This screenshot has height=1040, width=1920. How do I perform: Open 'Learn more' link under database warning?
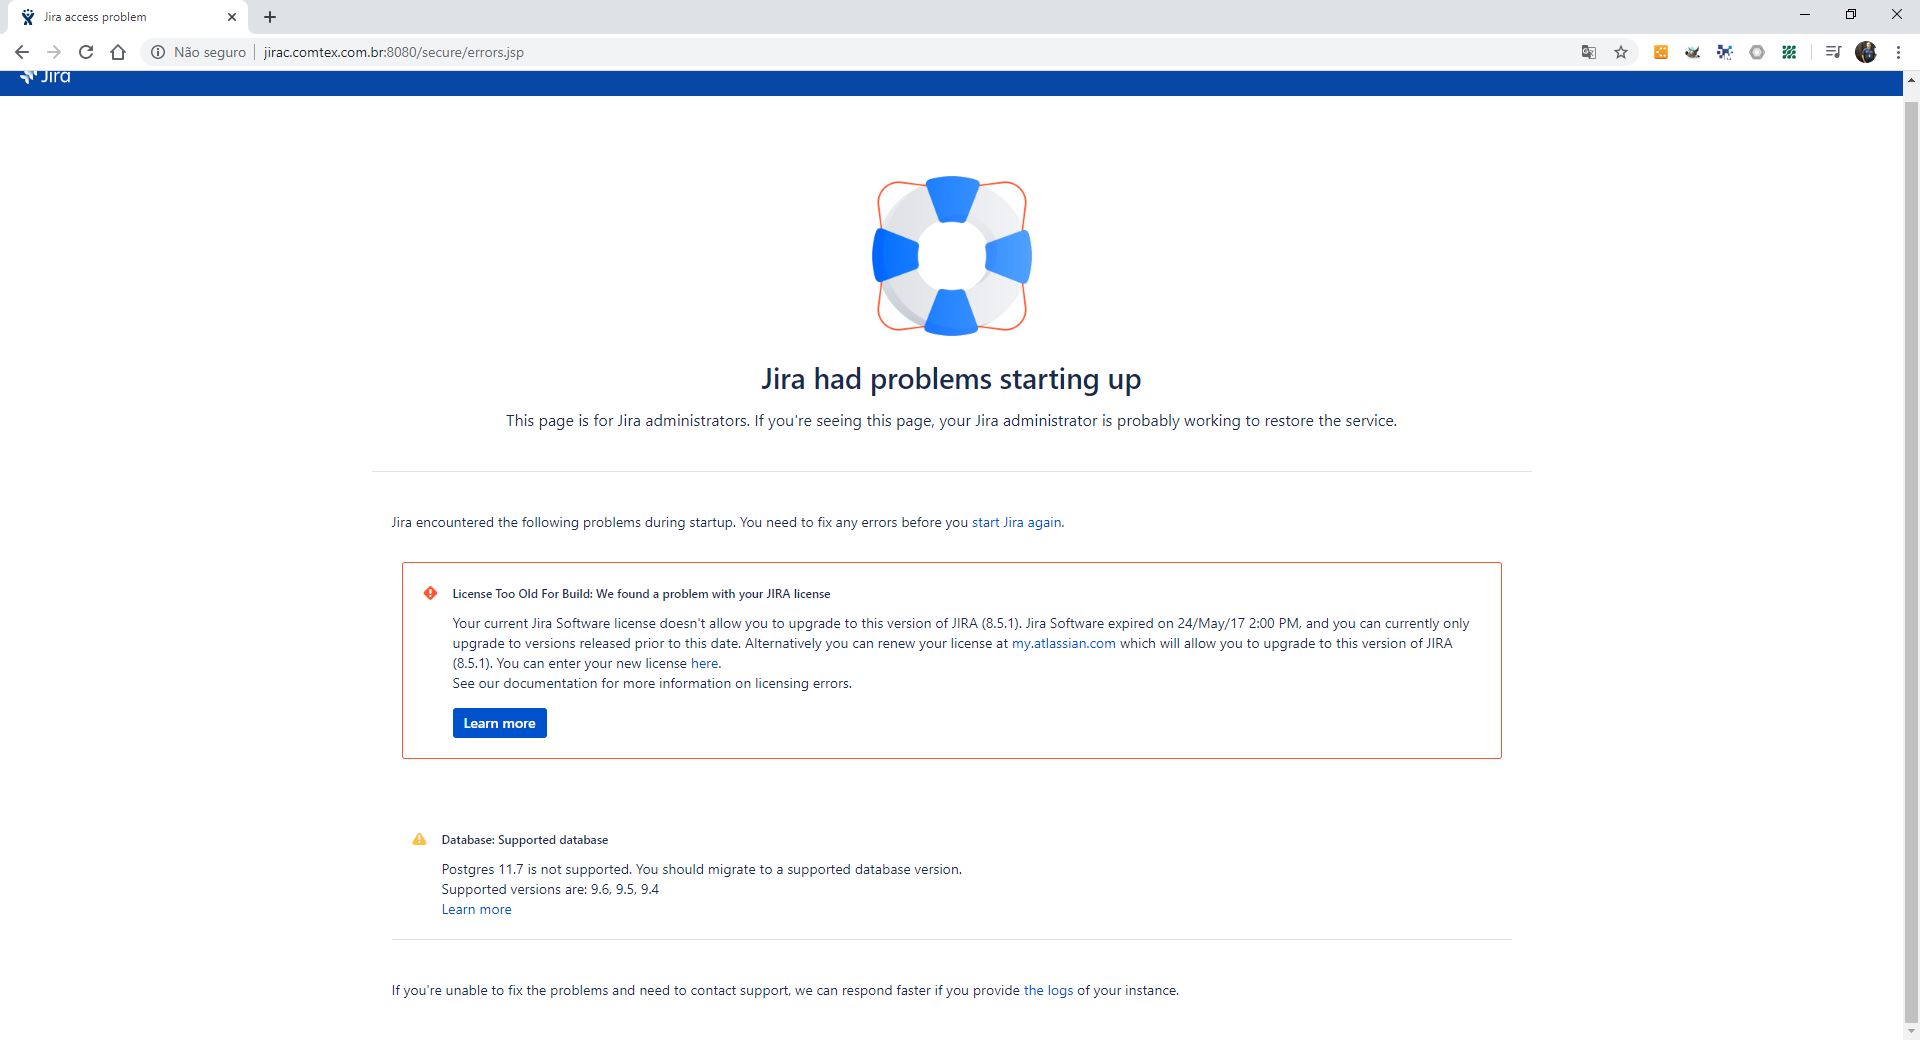point(476,909)
